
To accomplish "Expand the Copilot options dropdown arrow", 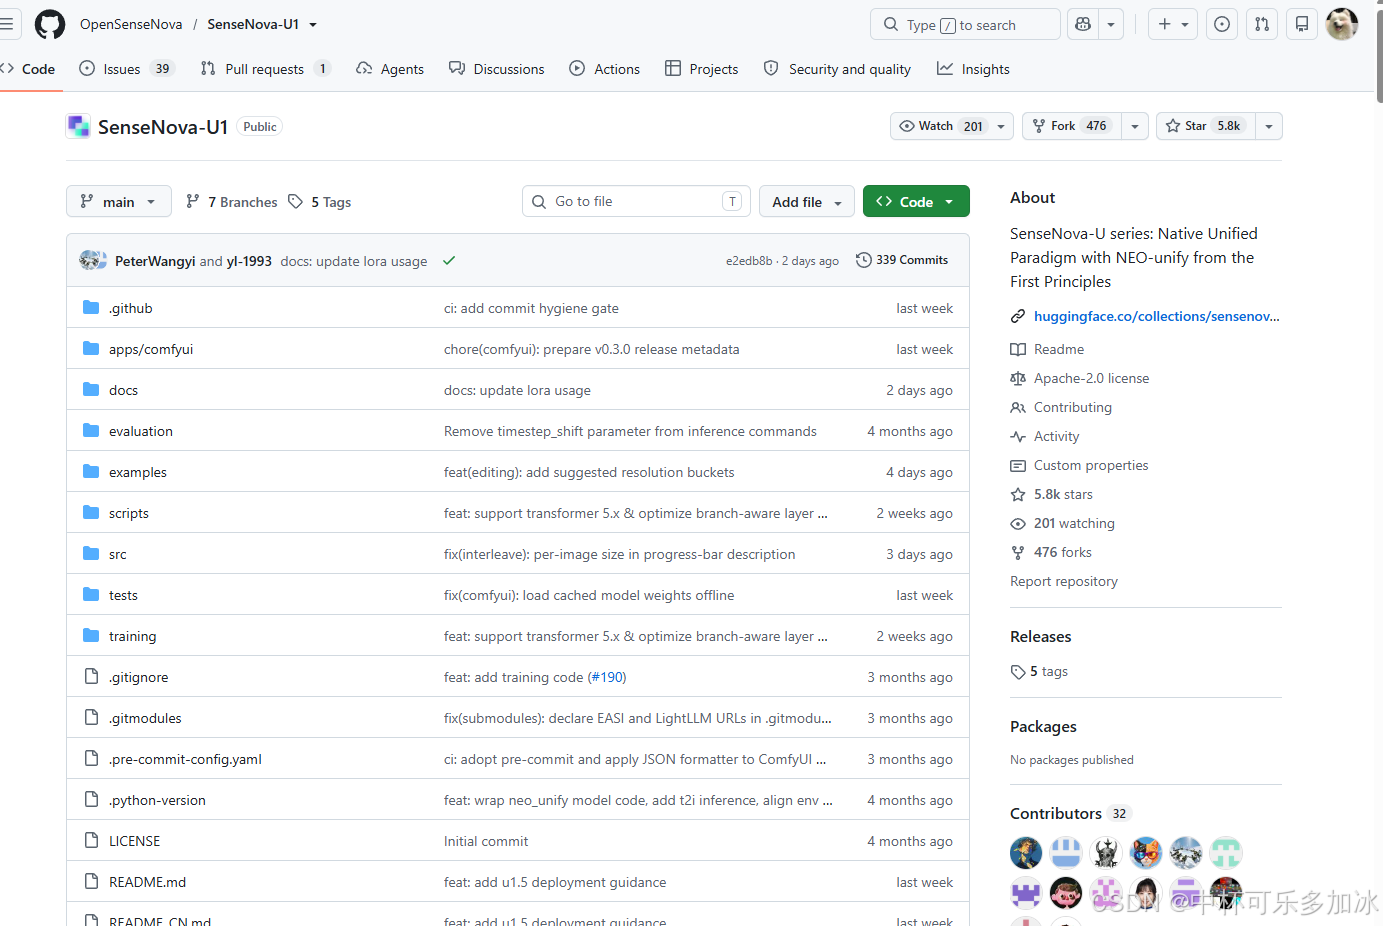I will coord(1111,24).
